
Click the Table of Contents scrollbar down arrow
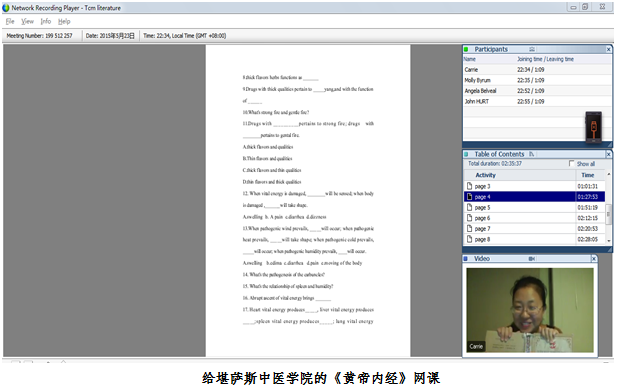[x=608, y=241]
